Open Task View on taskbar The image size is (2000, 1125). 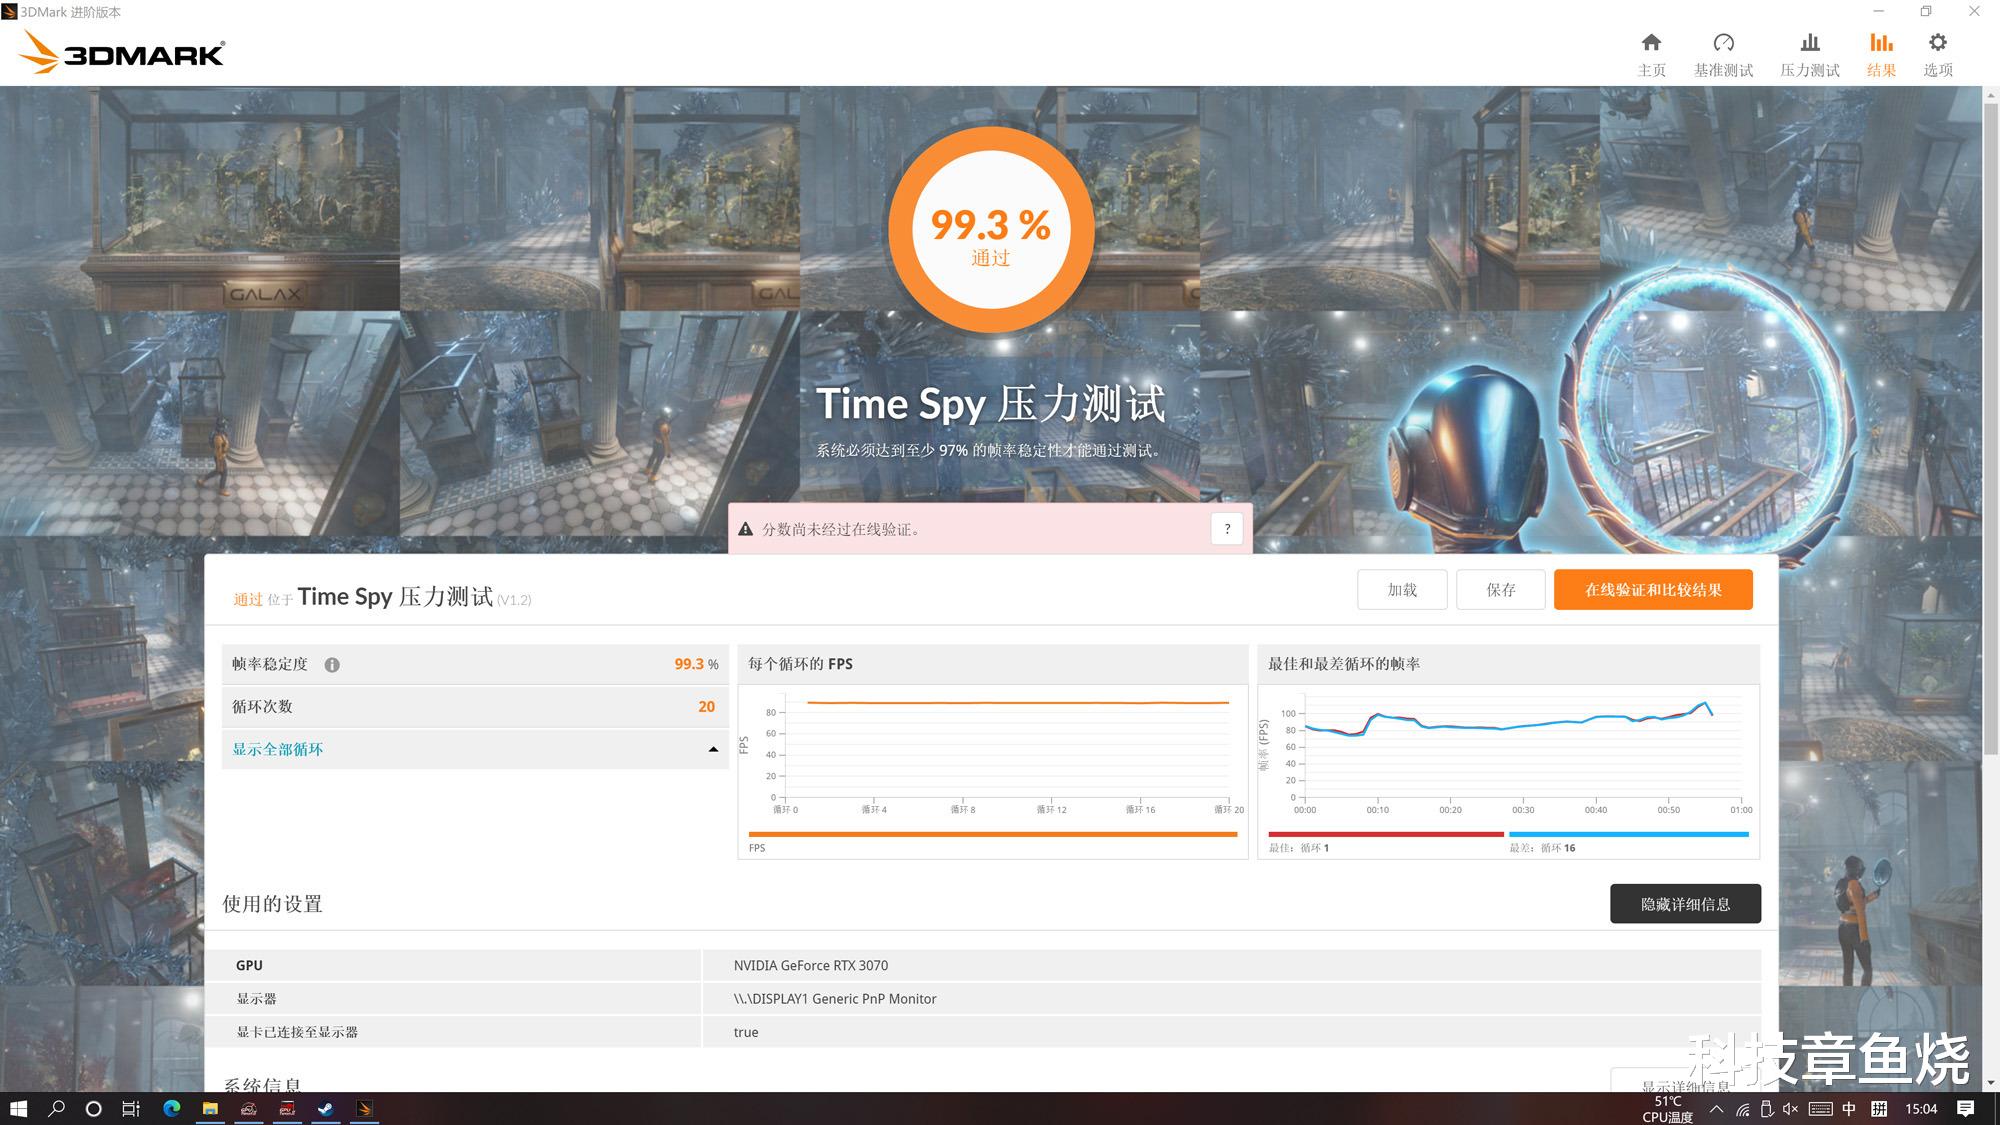click(131, 1108)
